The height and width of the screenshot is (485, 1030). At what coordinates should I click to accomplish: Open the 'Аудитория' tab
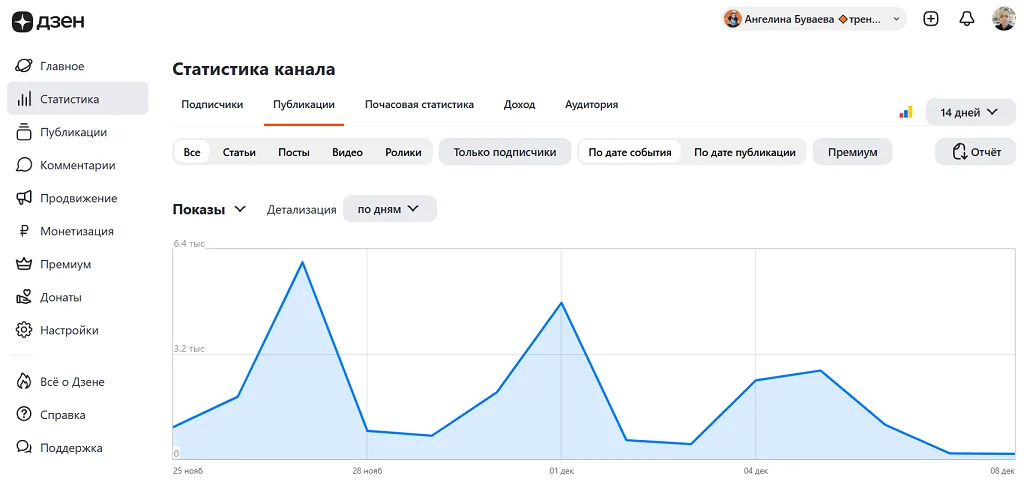591,104
